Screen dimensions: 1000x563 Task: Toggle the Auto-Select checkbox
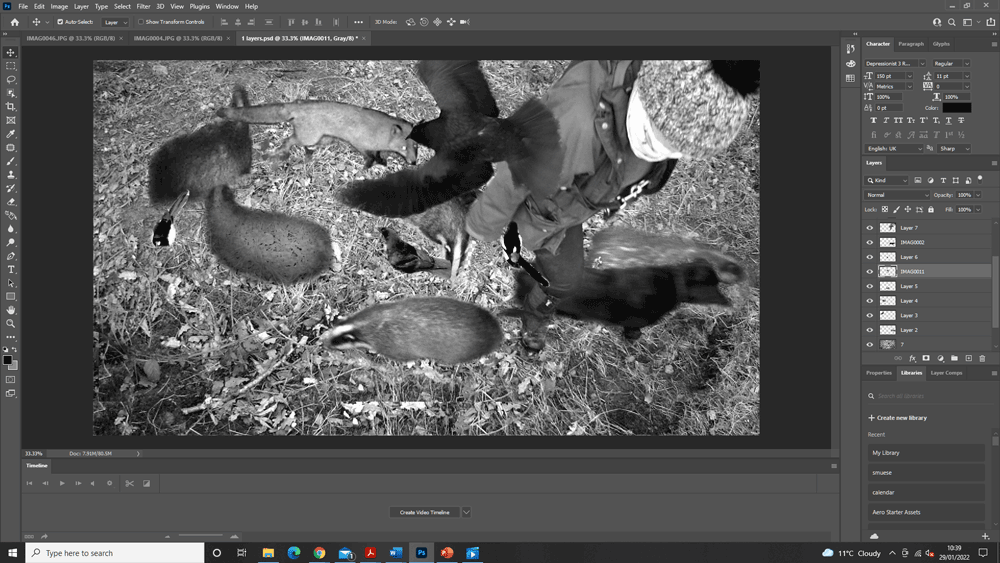pyautogui.click(x=60, y=22)
